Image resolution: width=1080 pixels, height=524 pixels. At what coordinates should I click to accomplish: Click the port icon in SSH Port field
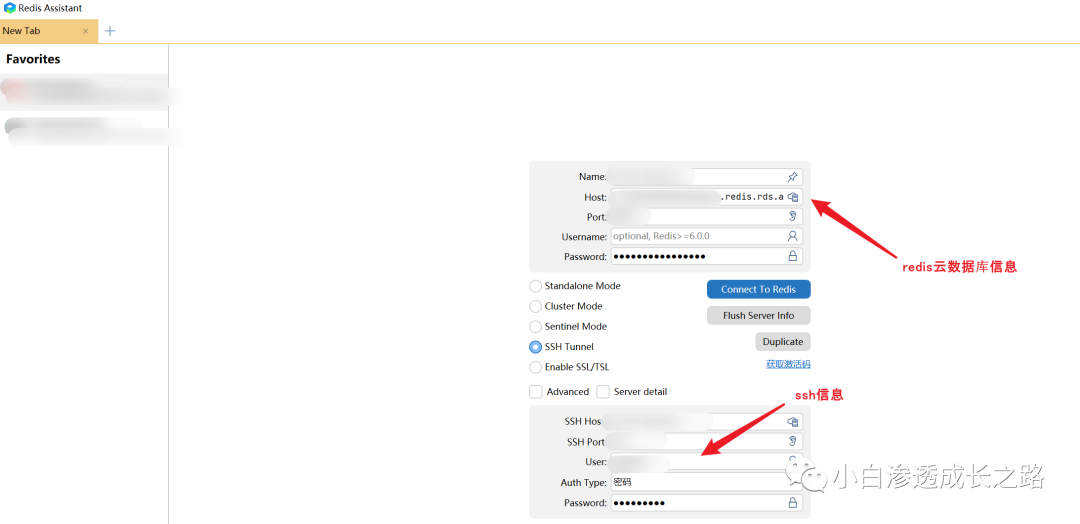pyautogui.click(x=792, y=441)
